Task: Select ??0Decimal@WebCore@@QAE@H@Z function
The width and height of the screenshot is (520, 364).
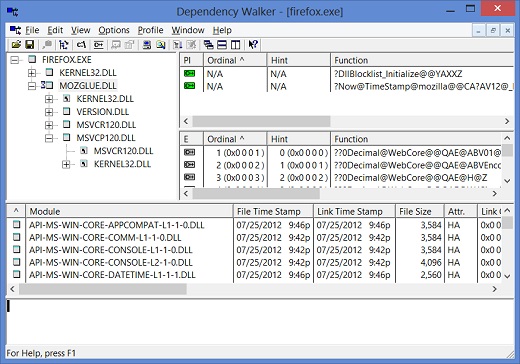Action: click(411, 178)
